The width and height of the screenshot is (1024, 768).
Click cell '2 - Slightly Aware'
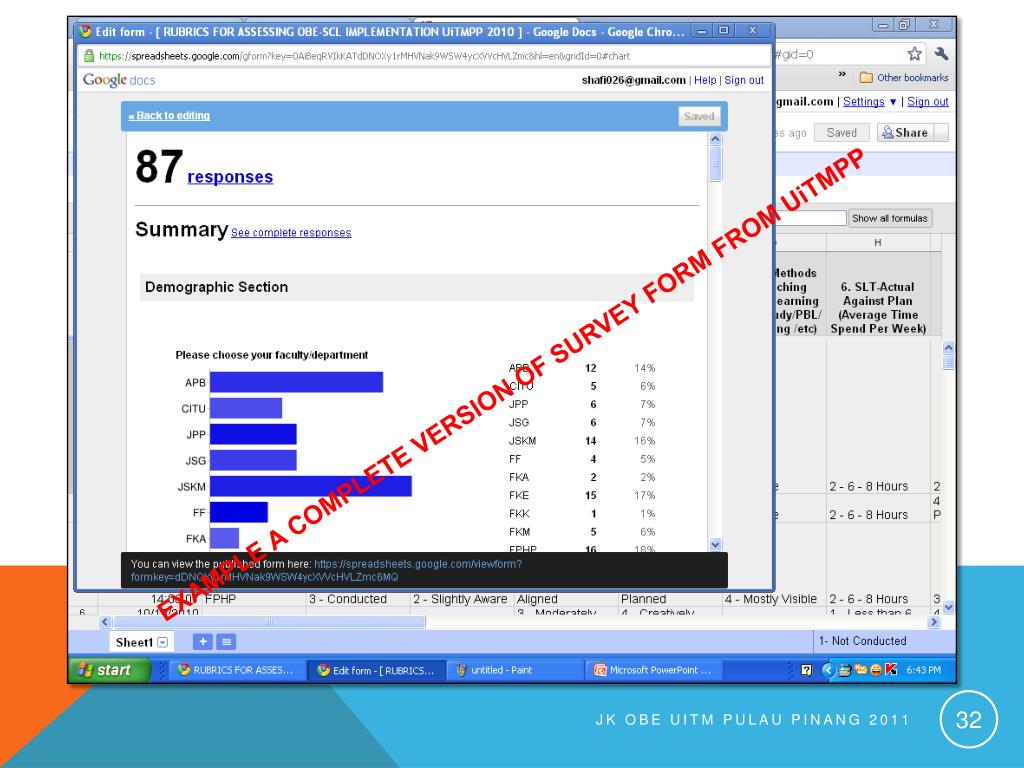(460, 599)
